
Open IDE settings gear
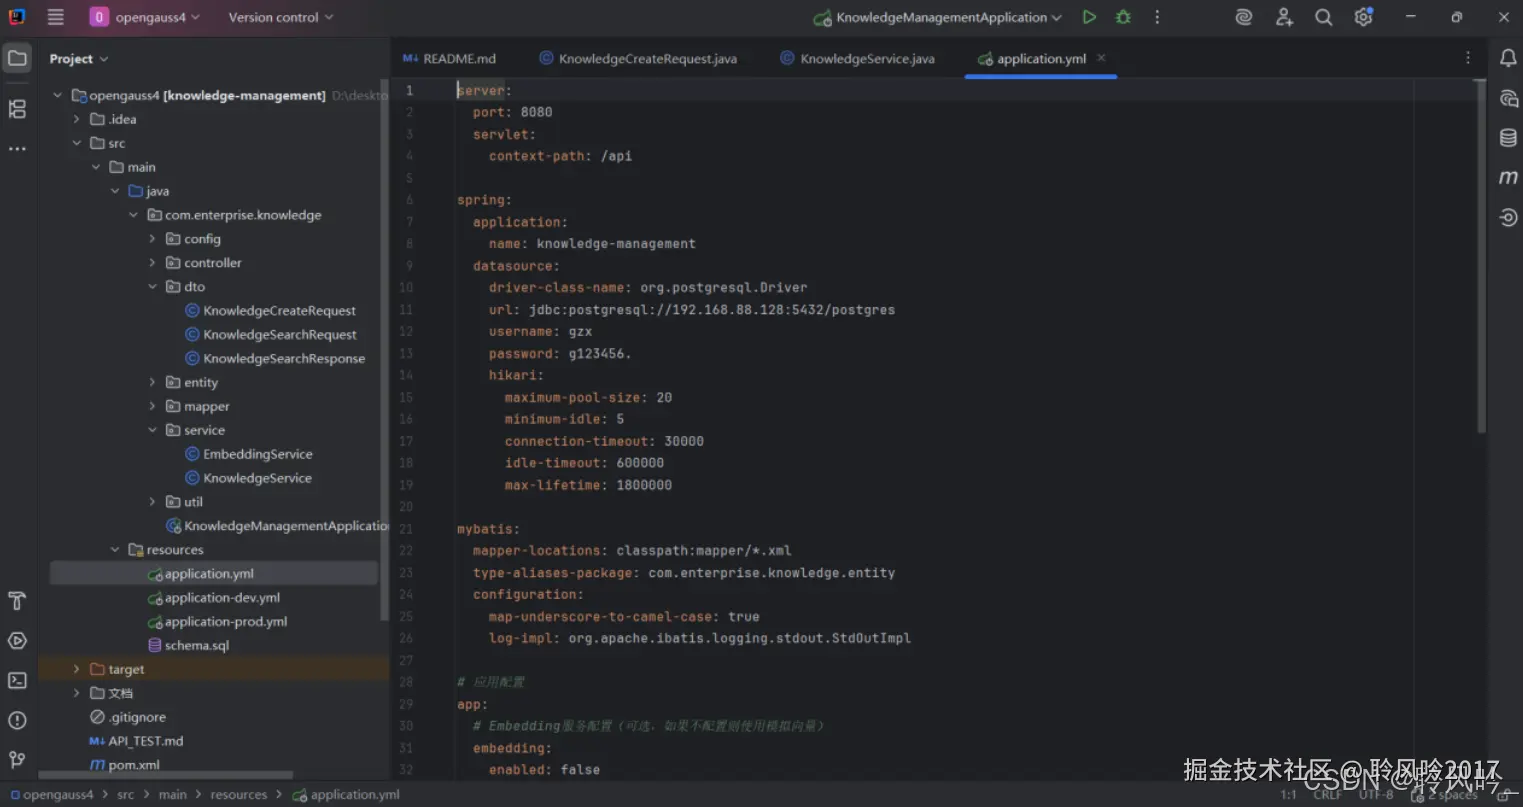tap(1363, 17)
